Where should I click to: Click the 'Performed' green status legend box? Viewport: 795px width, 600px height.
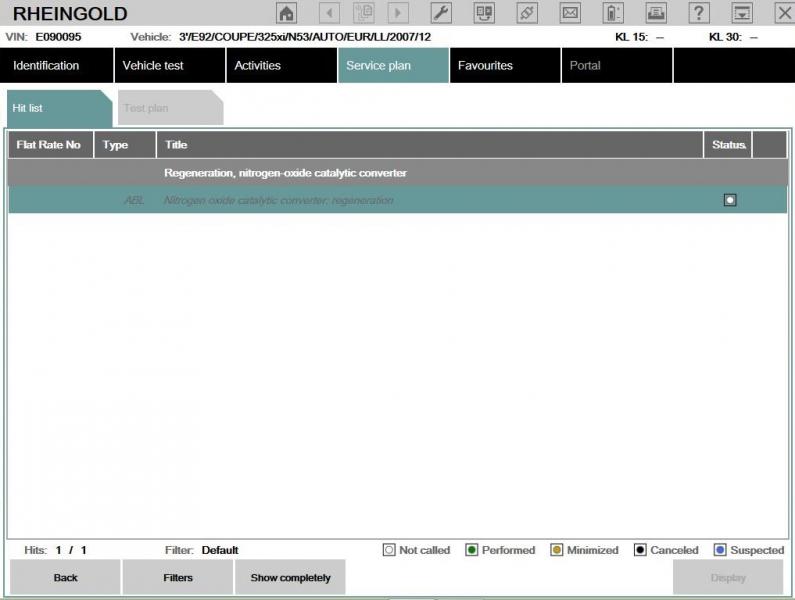pyautogui.click(x=473, y=550)
